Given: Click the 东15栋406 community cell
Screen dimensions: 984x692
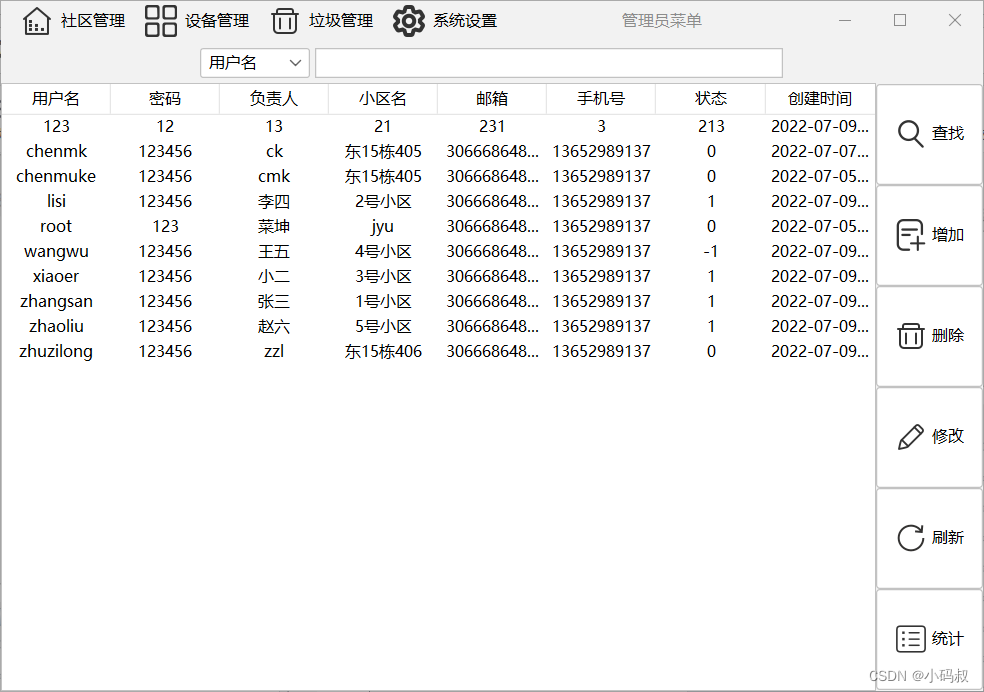Looking at the screenshot, I should (x=383, y=352).
